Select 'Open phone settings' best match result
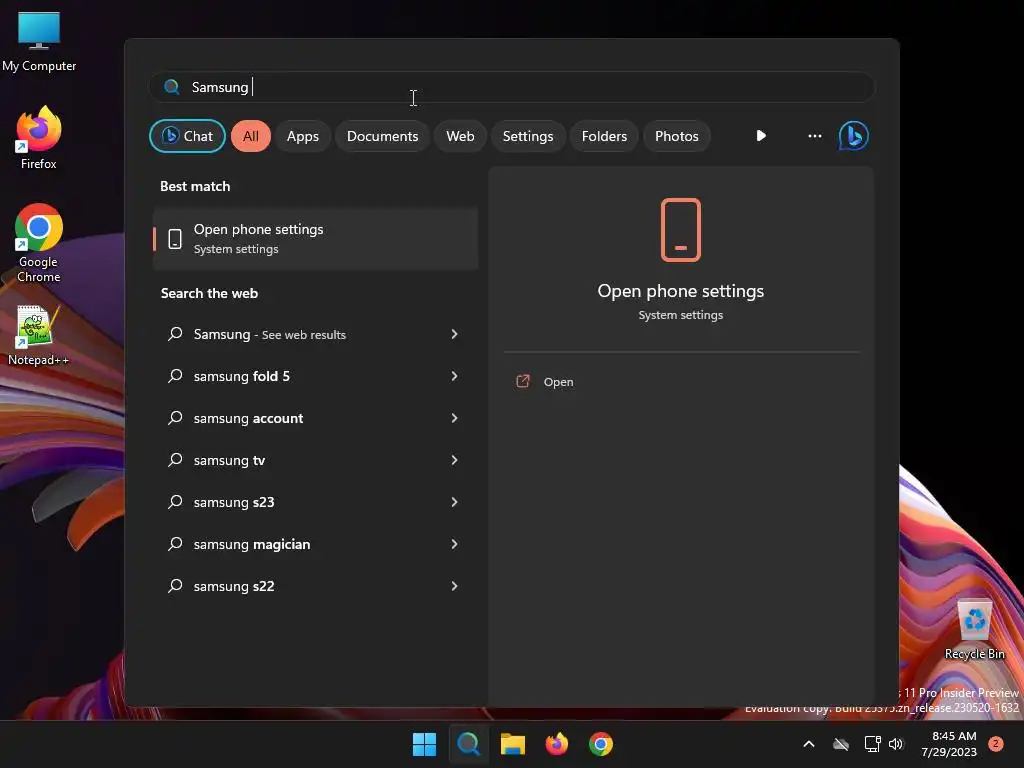The image size is (1024, 768). [x=315, y=238]
